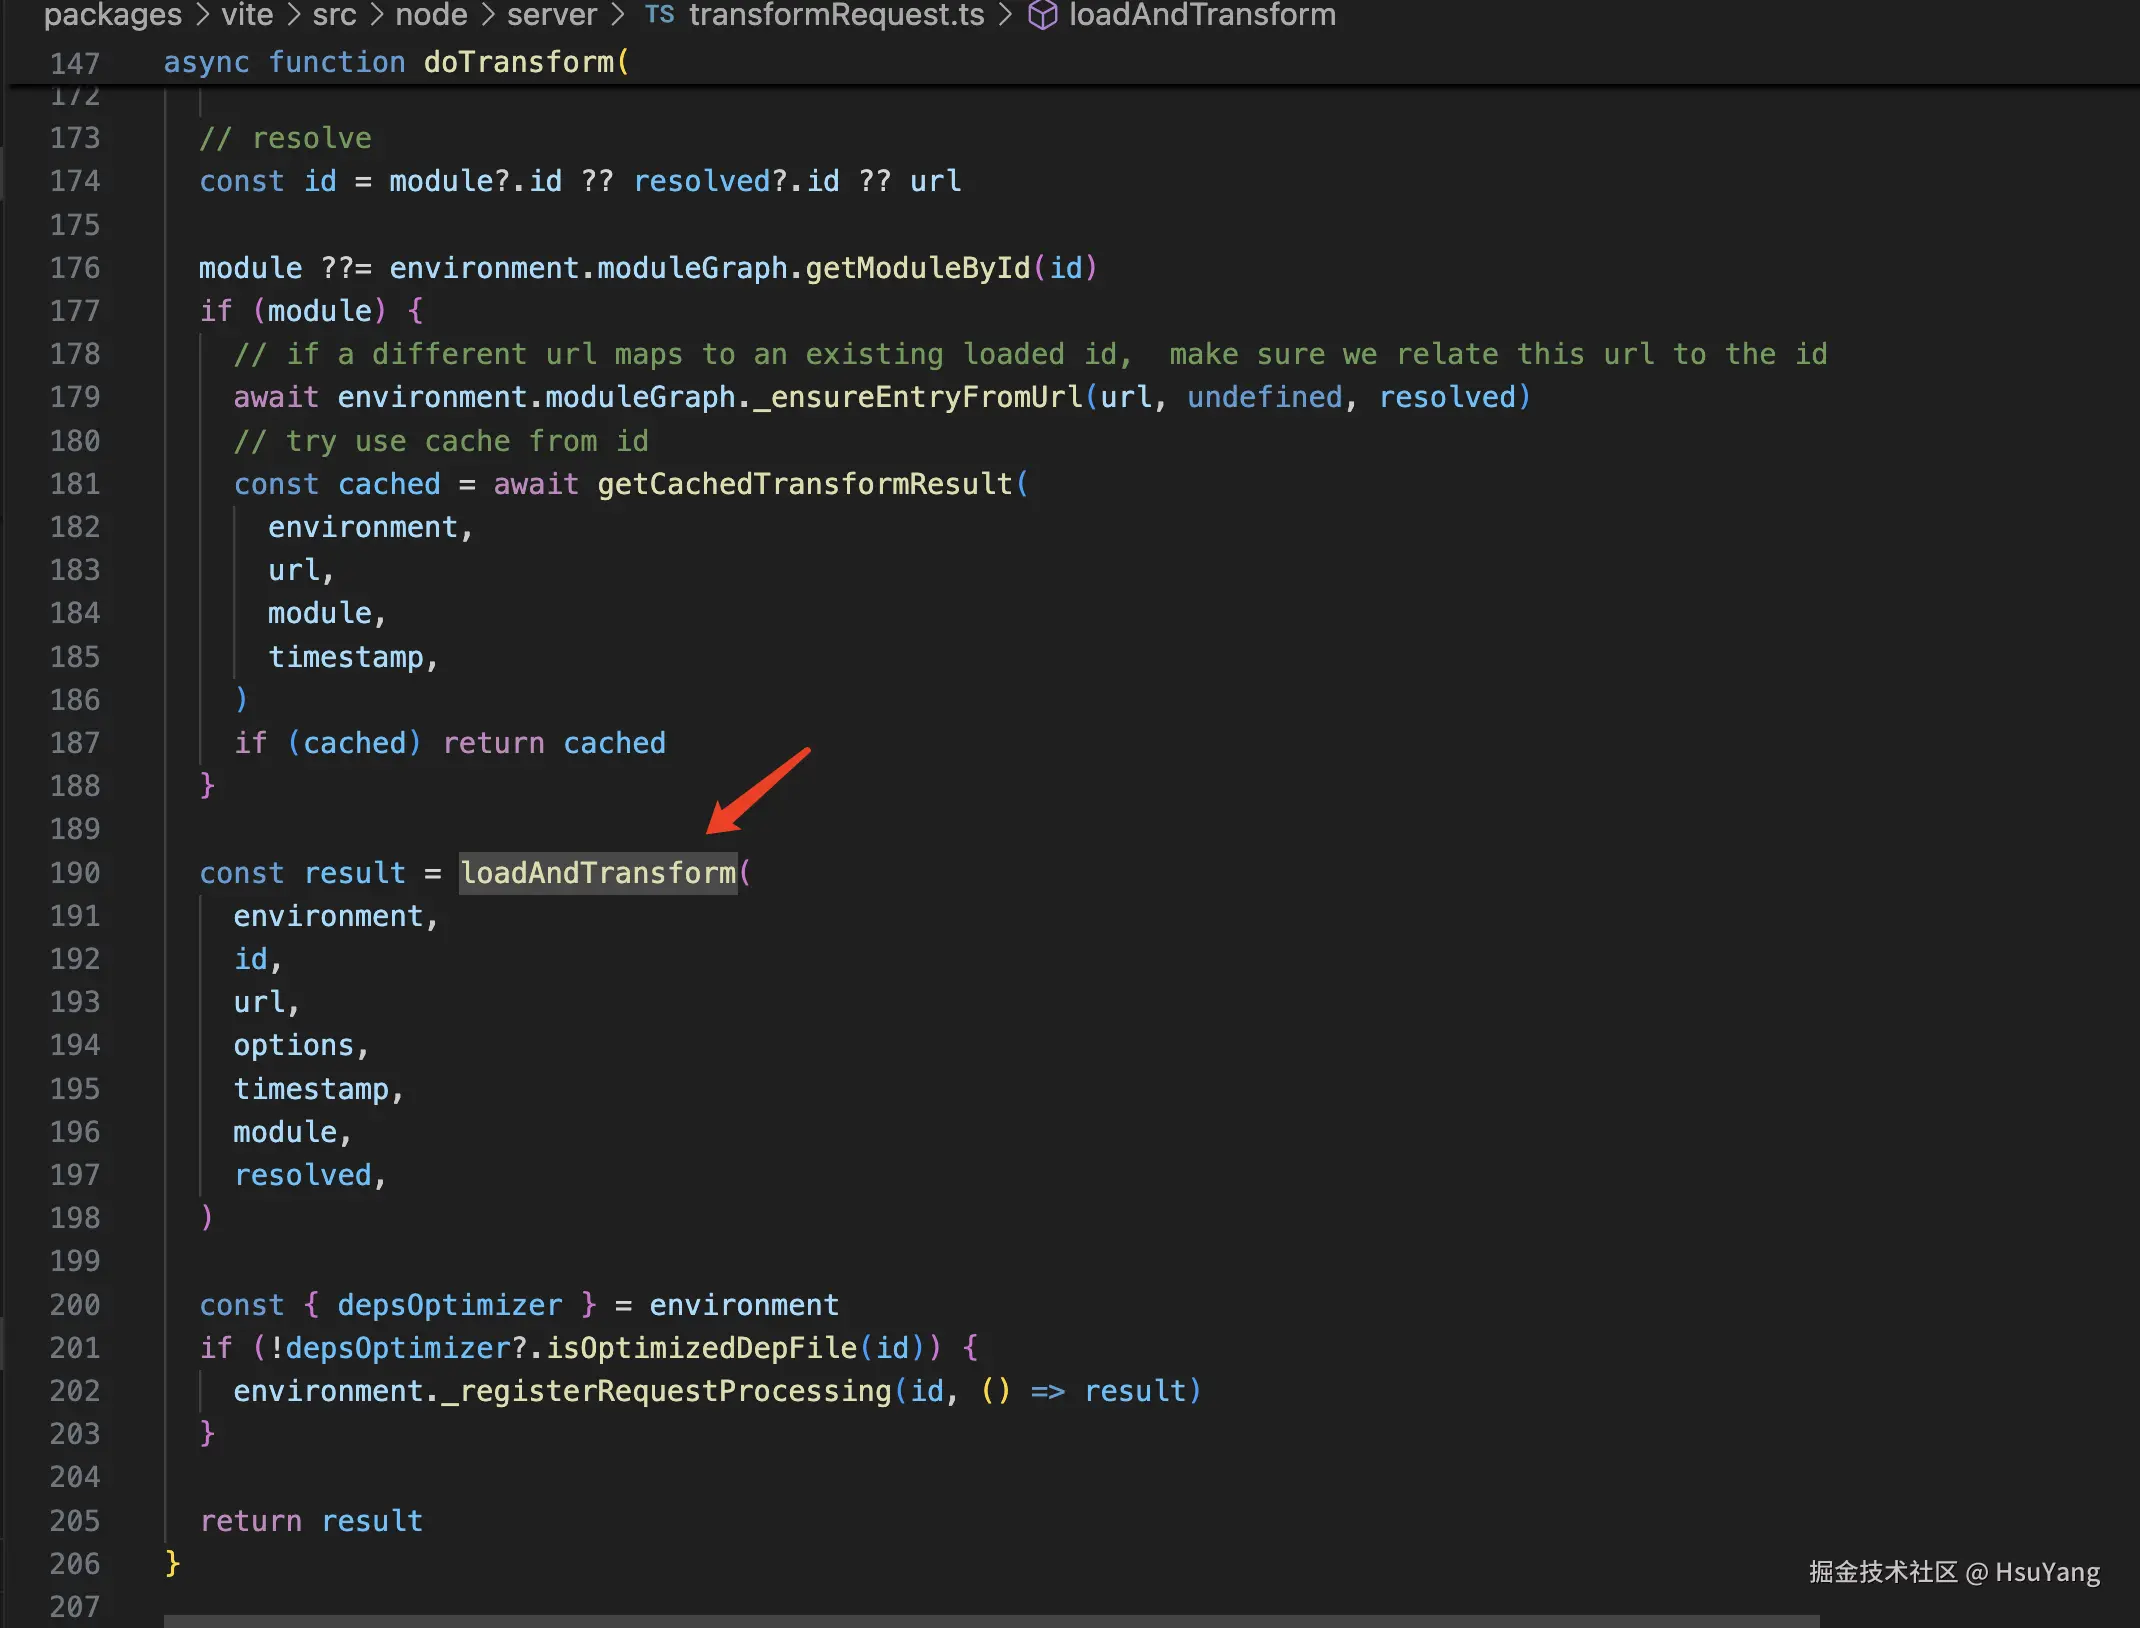Open the node breadcrumb folder

pyautogui.click(x=431, y=15)
